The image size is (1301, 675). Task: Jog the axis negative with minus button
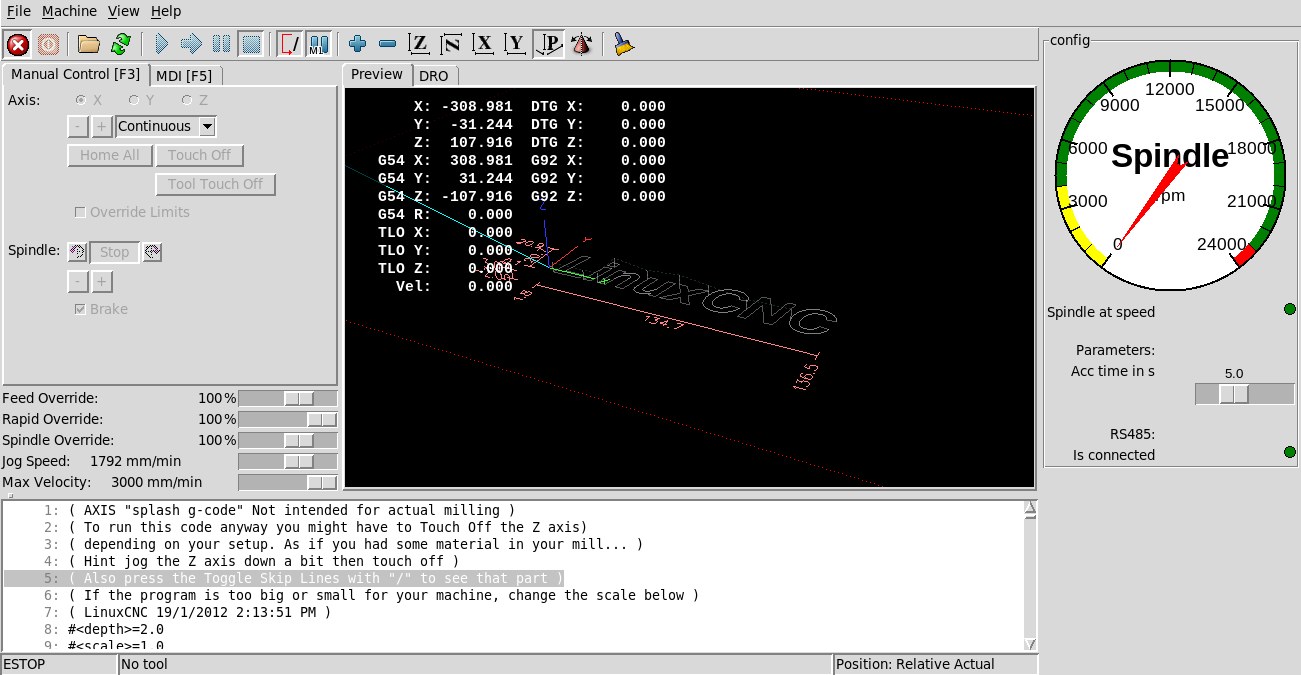[x=78, y=126]
